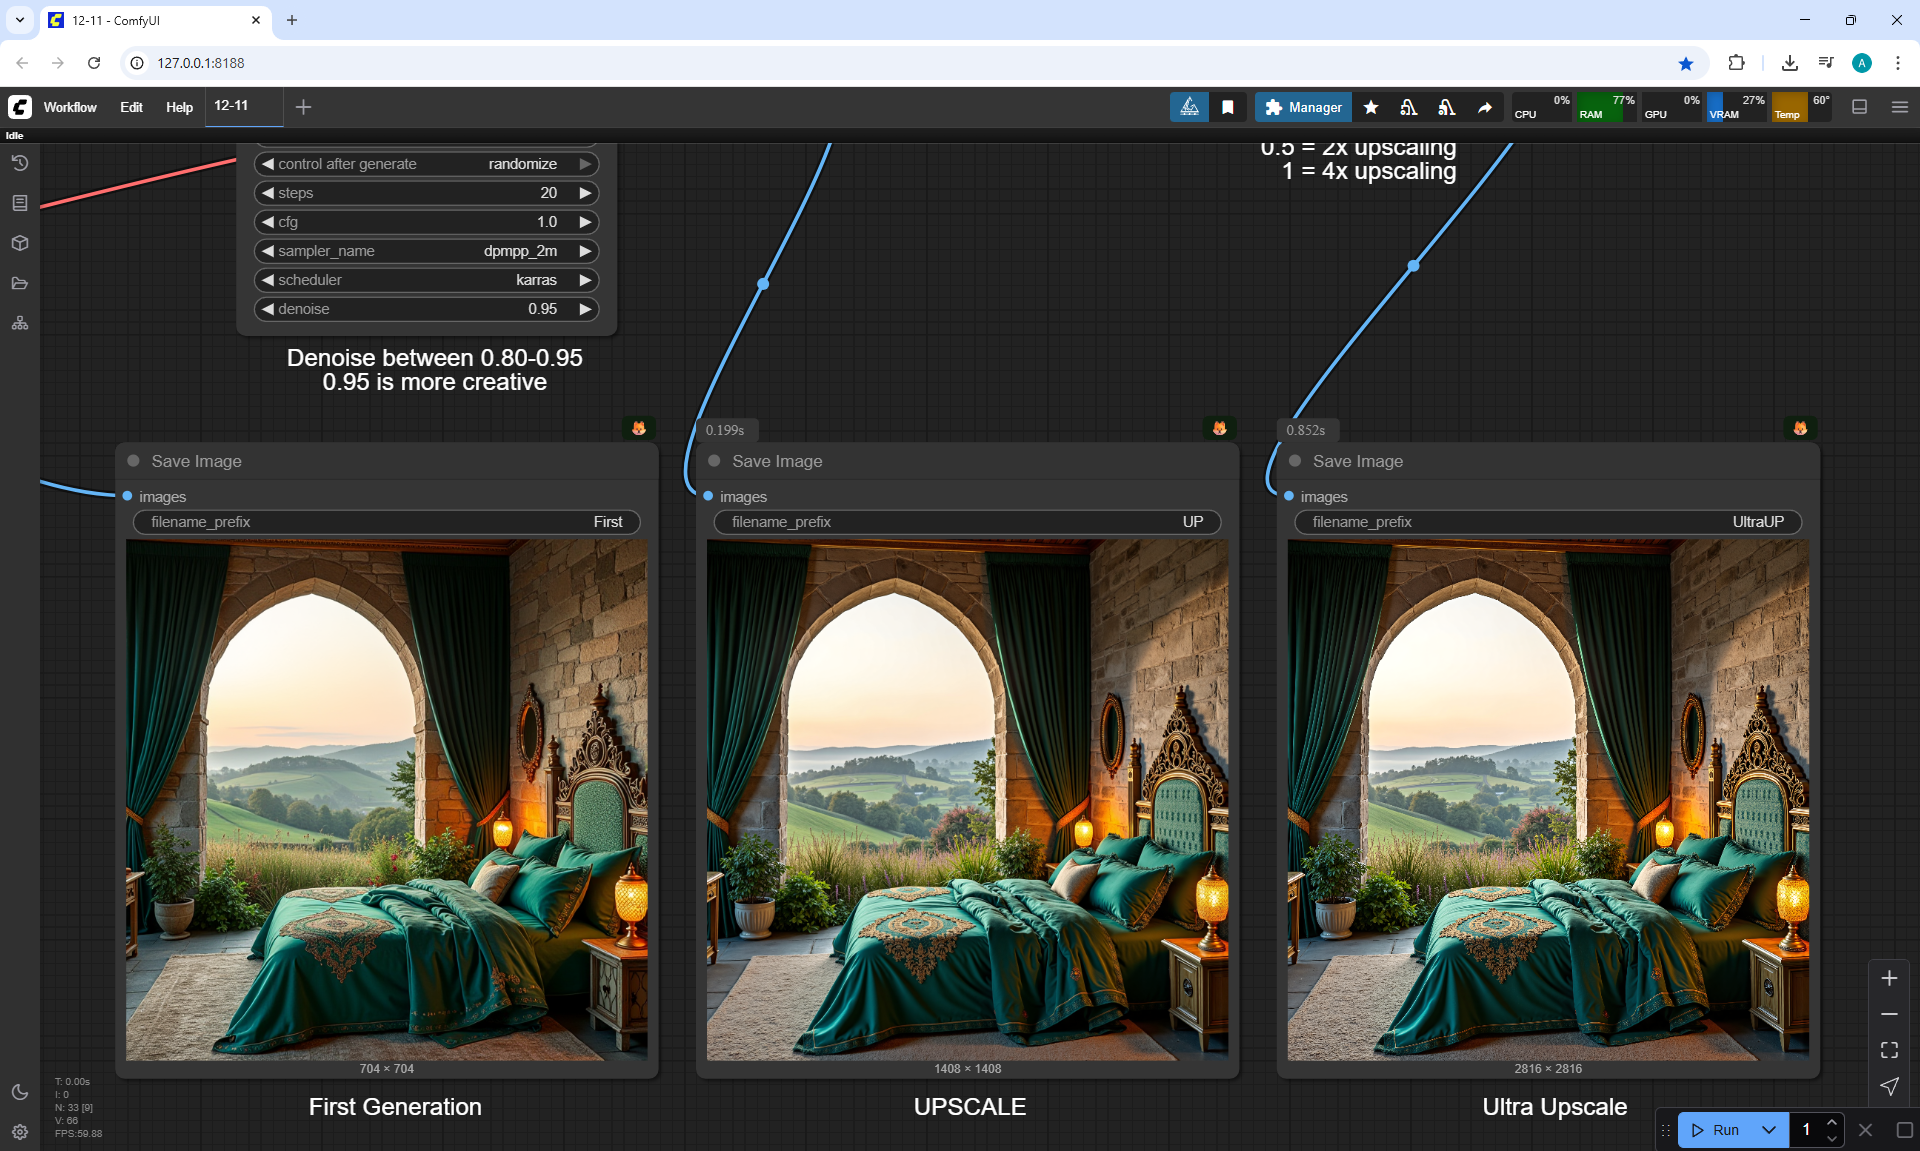The image size is (1920, 1151).
Task: Click the Manager button
Action: (x=1303, y=107)
